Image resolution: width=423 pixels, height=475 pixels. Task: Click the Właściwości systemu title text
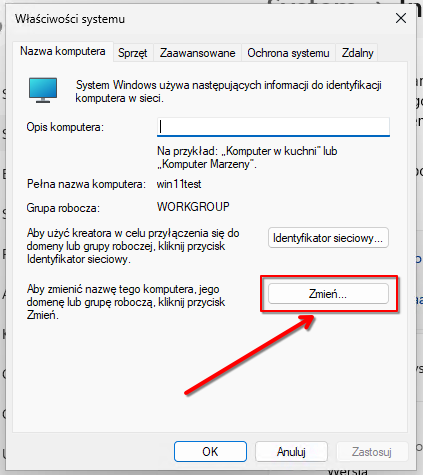point(70,19)
